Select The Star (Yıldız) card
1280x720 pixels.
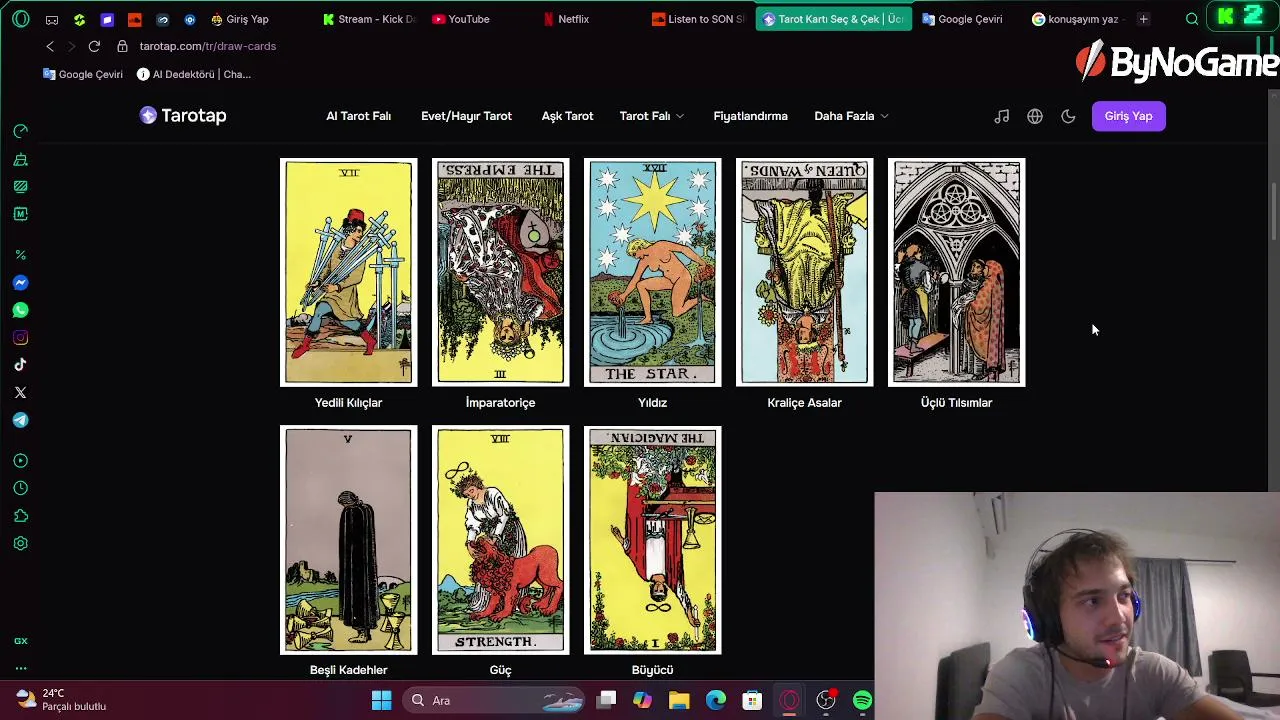[x=652, y=272]
